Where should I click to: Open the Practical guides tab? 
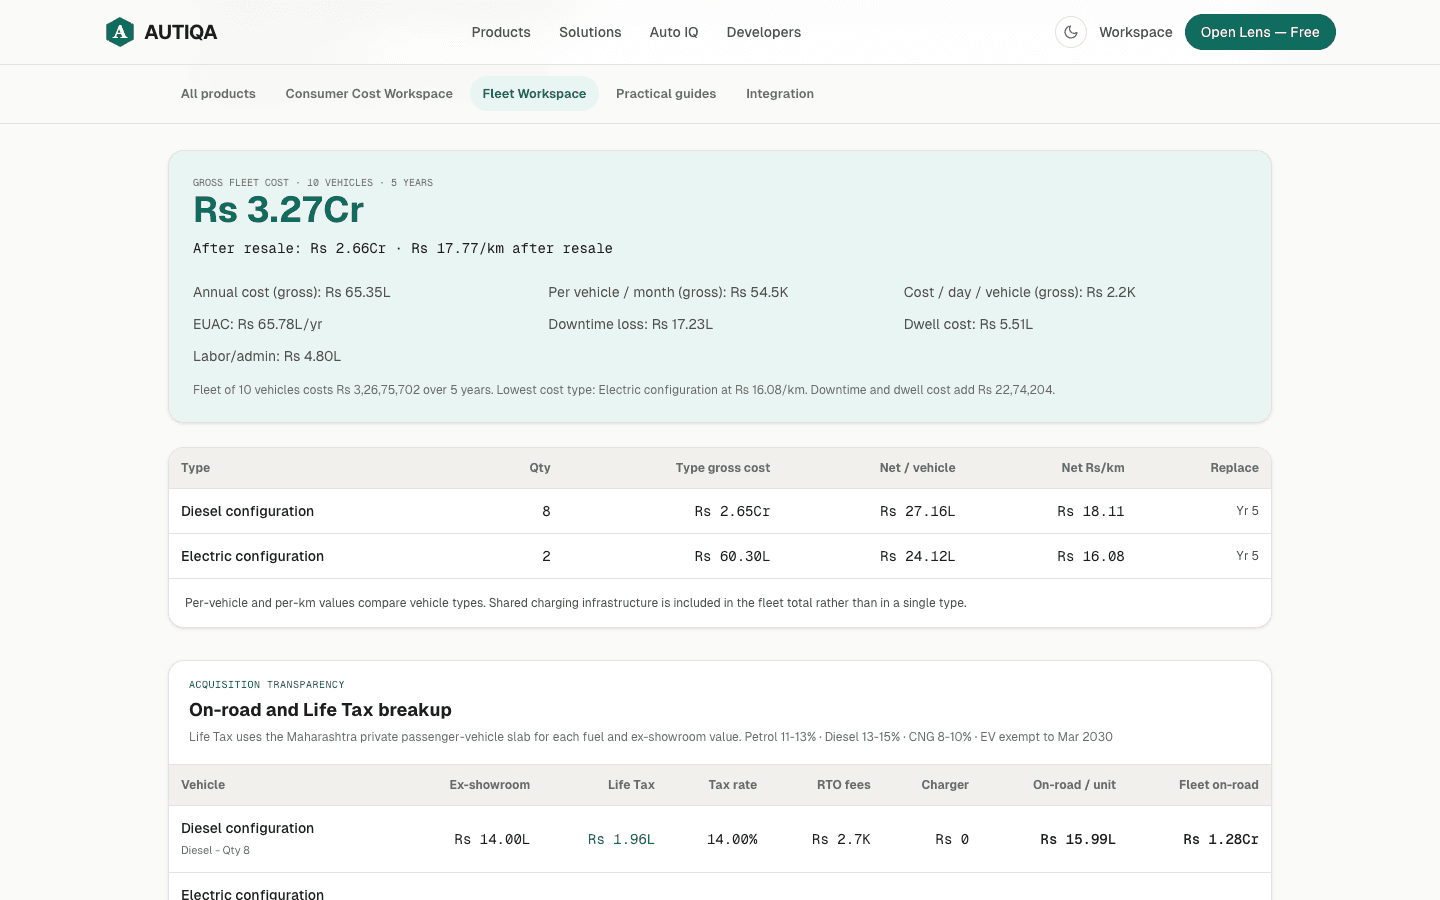click(666, 94)
